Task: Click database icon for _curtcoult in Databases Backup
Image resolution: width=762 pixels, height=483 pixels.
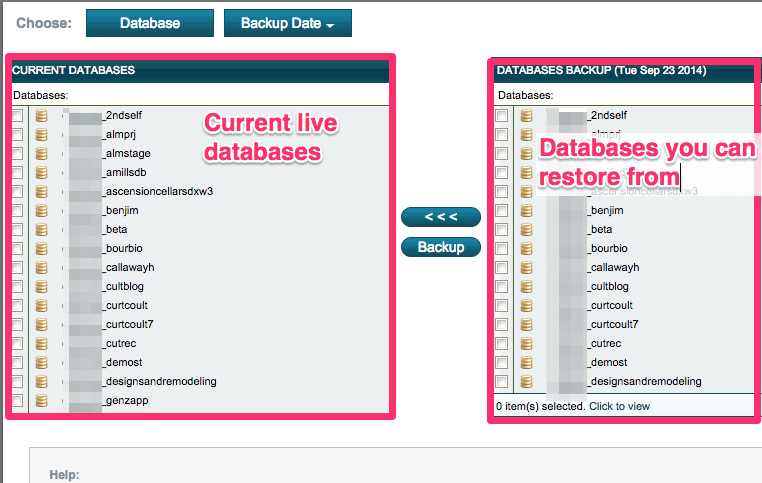Action: tap(526, 305)
